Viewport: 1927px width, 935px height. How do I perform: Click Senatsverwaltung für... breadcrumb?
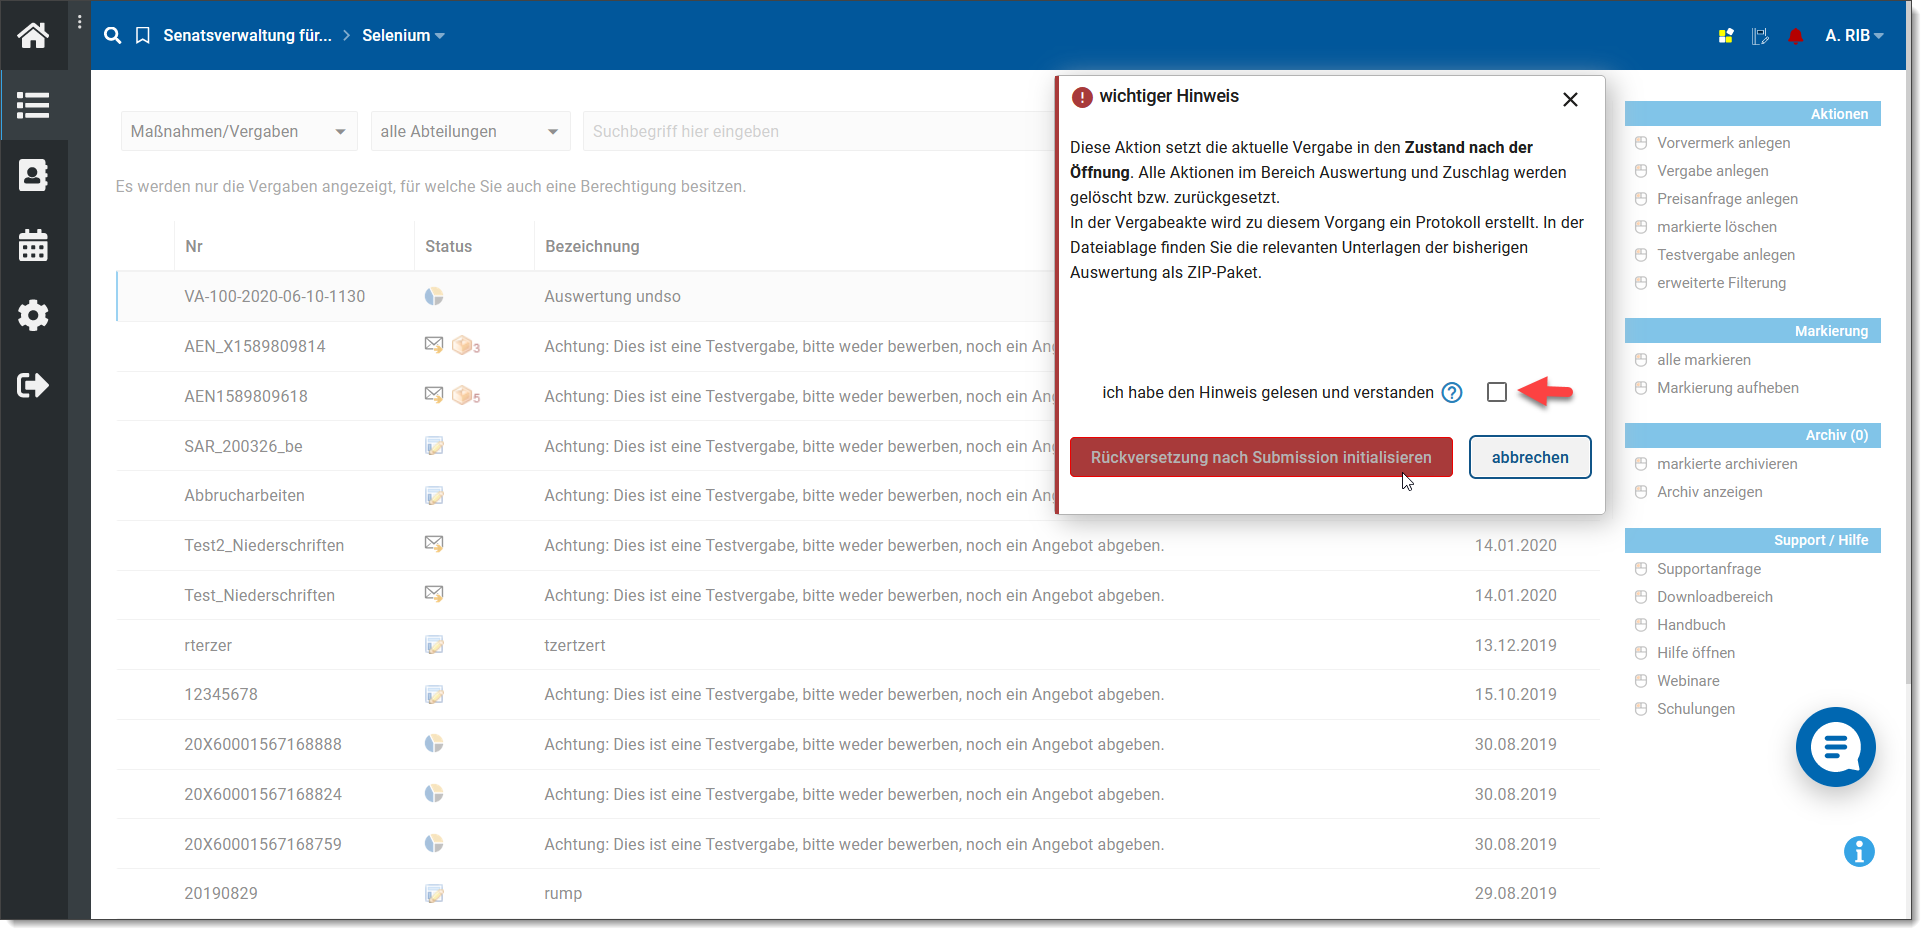tap(247, 35)
